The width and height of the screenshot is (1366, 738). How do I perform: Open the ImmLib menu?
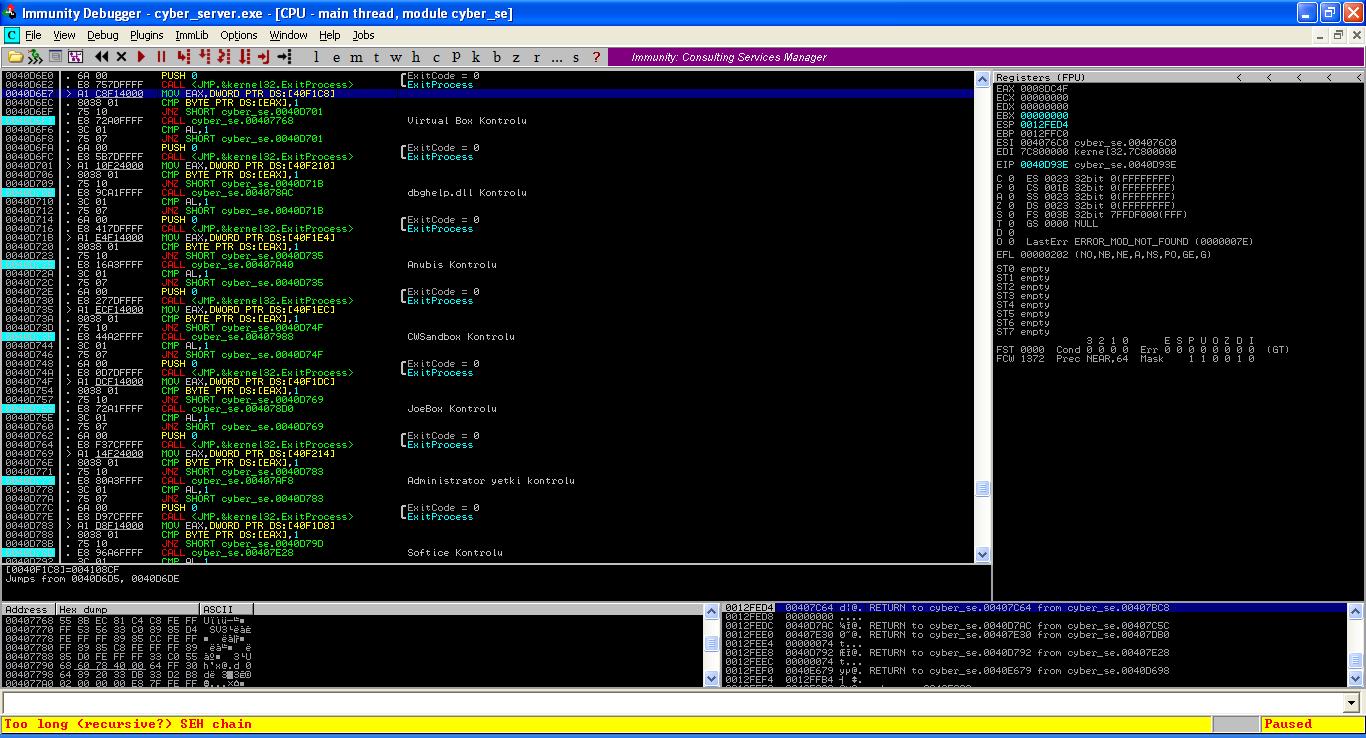(192, 35)
